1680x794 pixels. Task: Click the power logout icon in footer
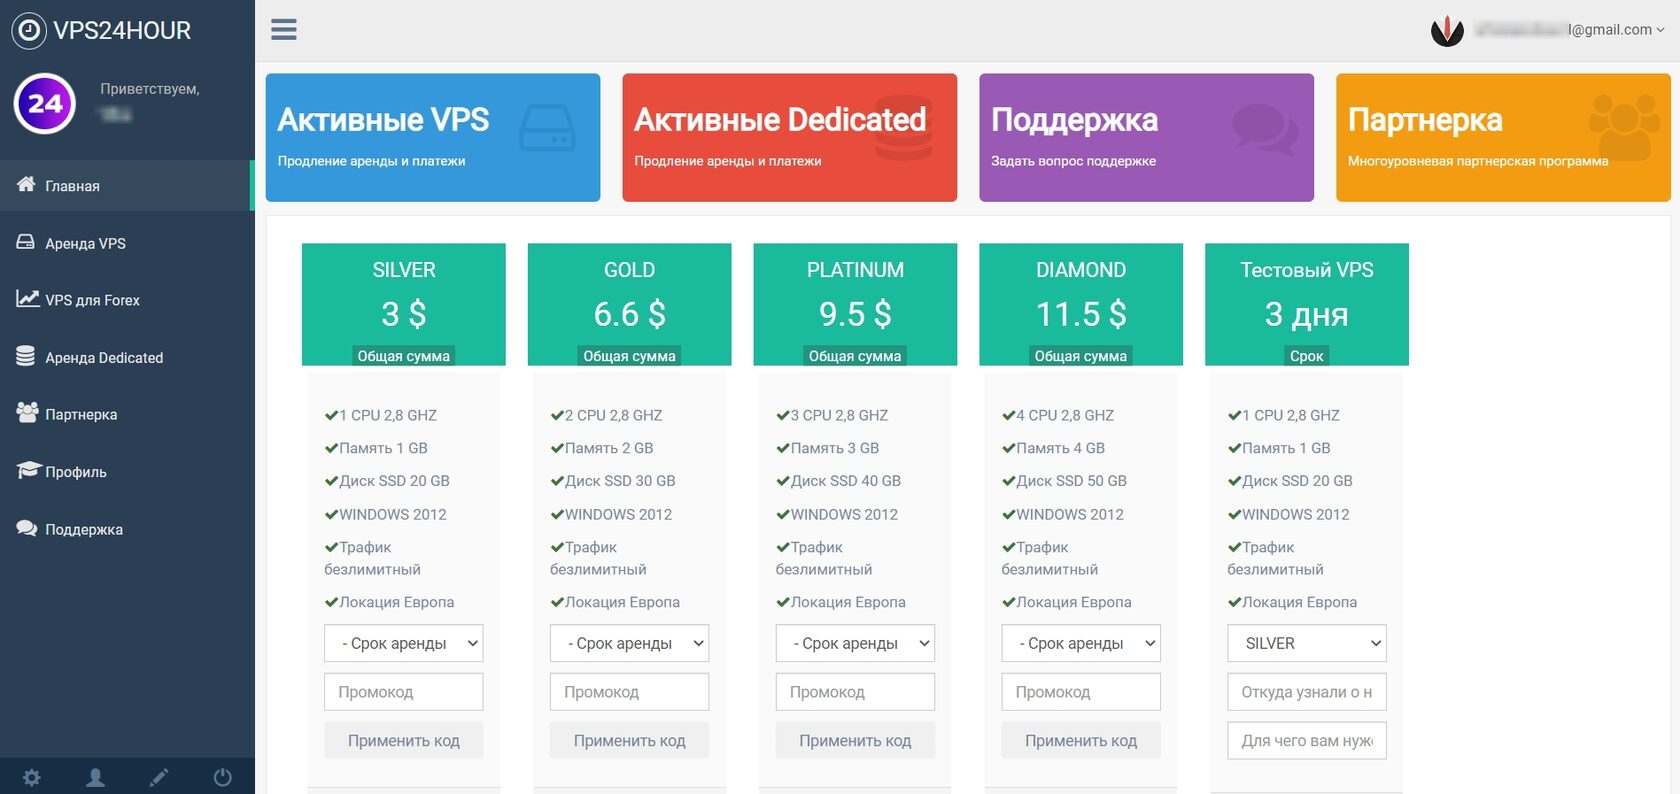(223, 777)
